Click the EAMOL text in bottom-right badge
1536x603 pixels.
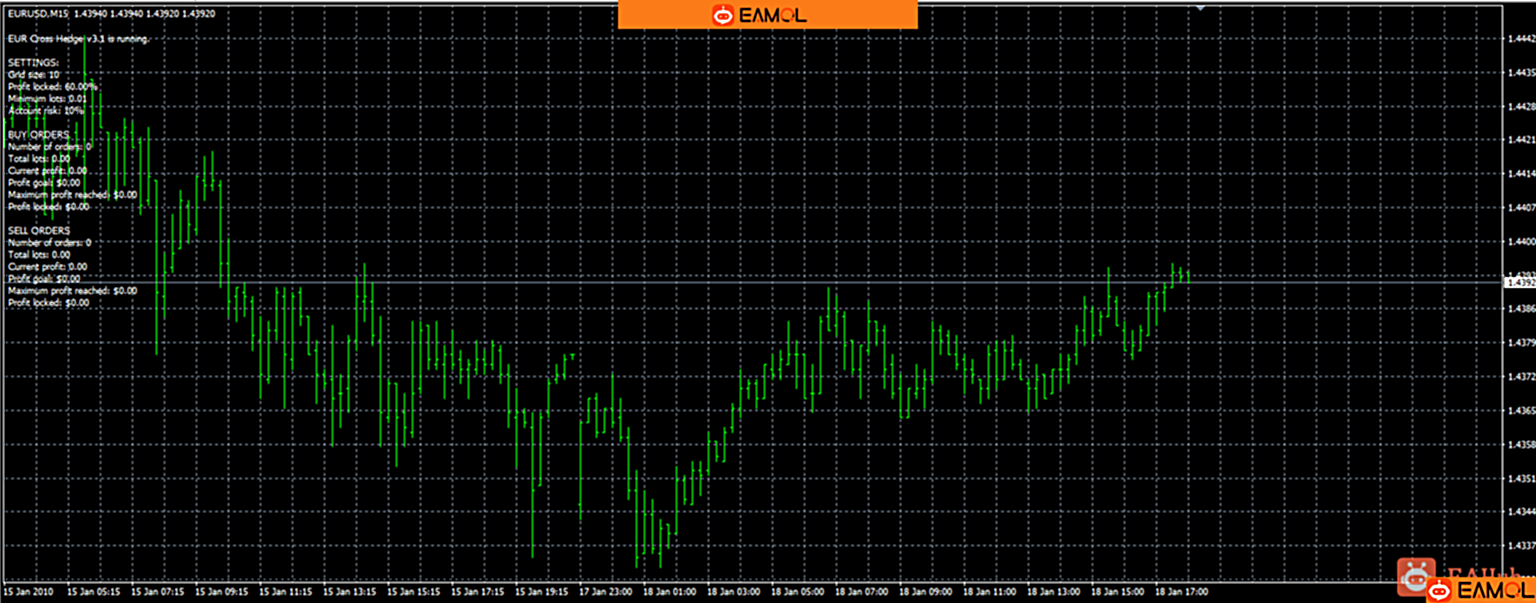(x=1493, y=591)
